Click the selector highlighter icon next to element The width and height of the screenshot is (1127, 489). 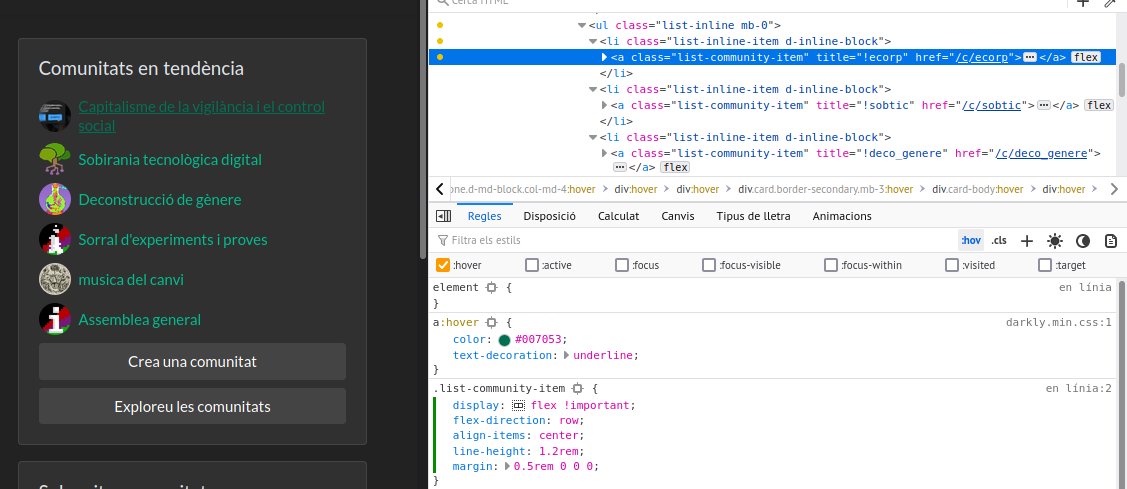tap(491, 288)
